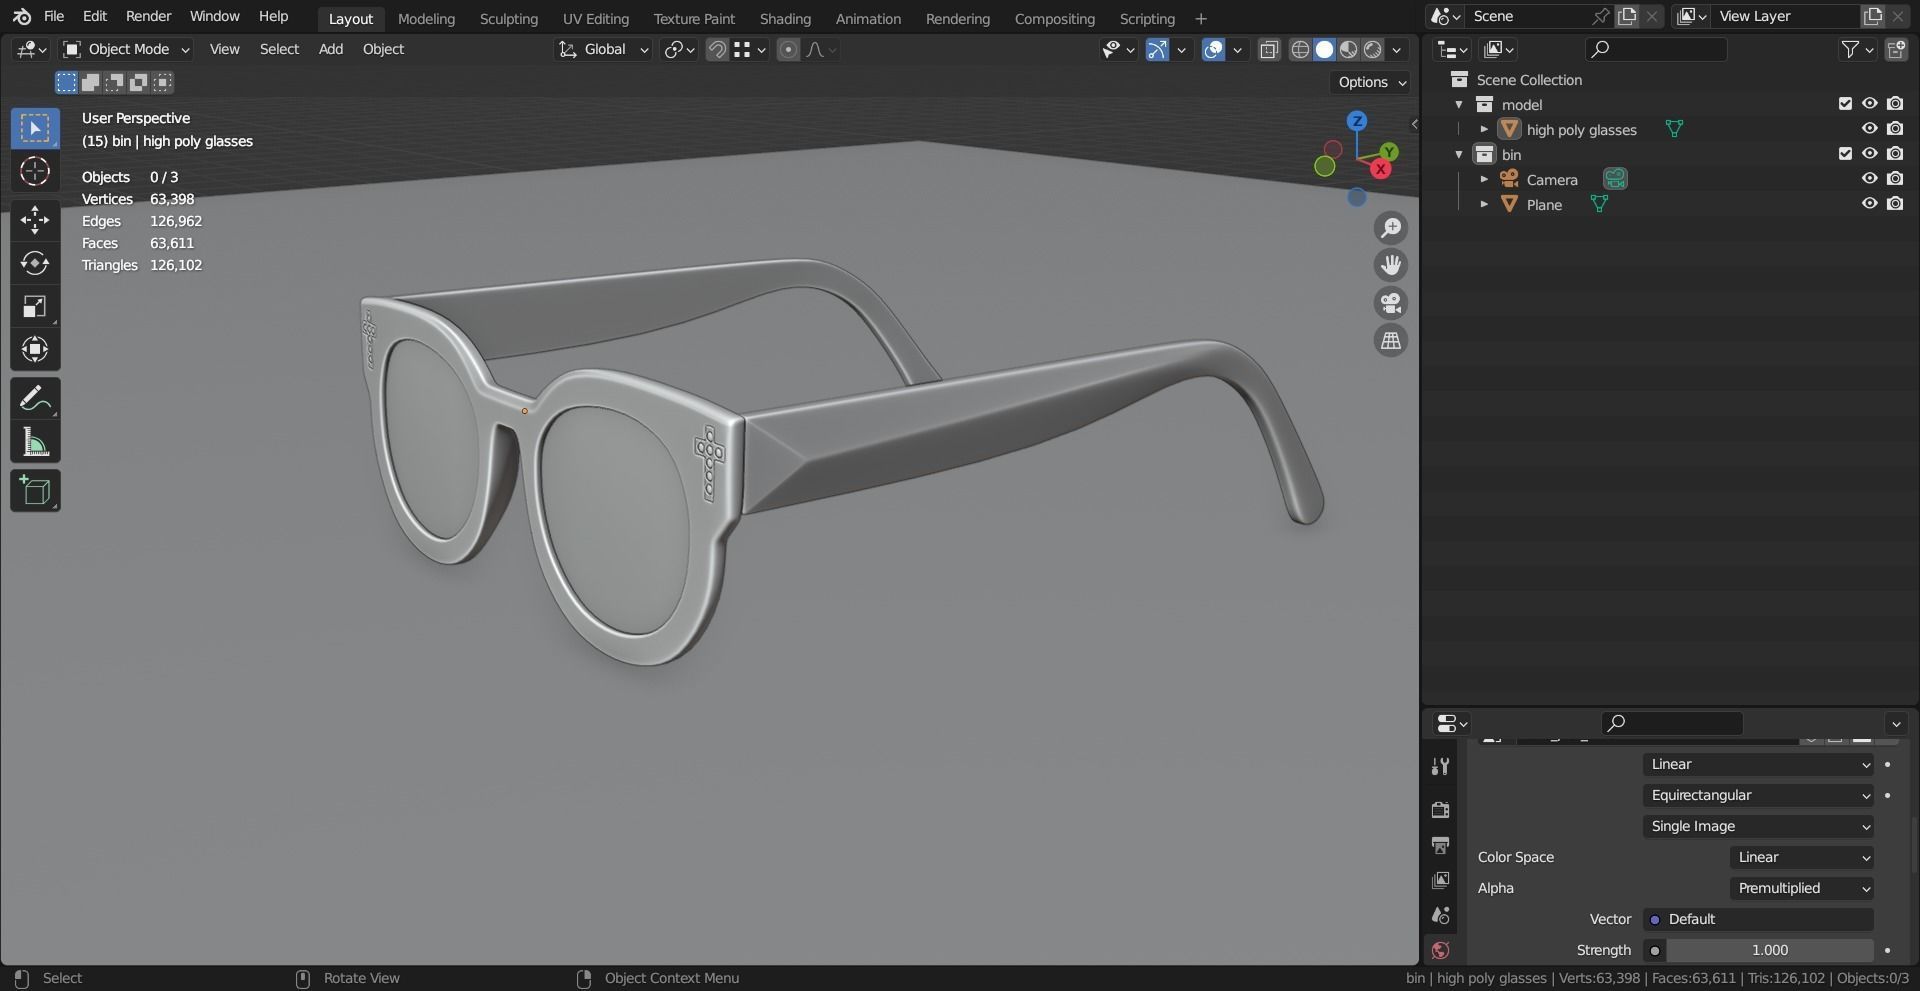Viewport: 1920px width, 991px height.
Task: Select the Scale tool
Action: click(35, 306)
